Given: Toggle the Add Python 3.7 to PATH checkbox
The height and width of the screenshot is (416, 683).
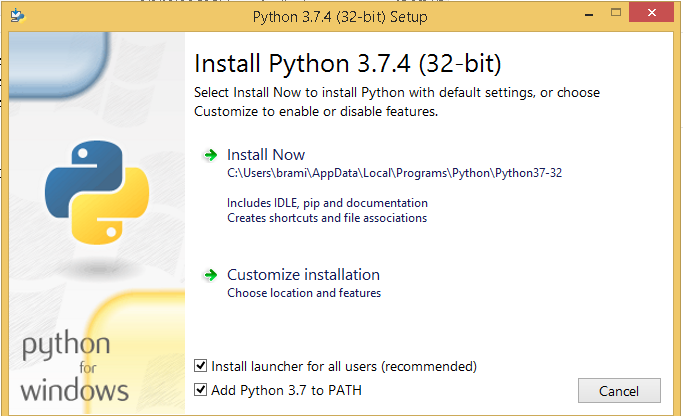Looking at the screenshot, I should point(201,390).
